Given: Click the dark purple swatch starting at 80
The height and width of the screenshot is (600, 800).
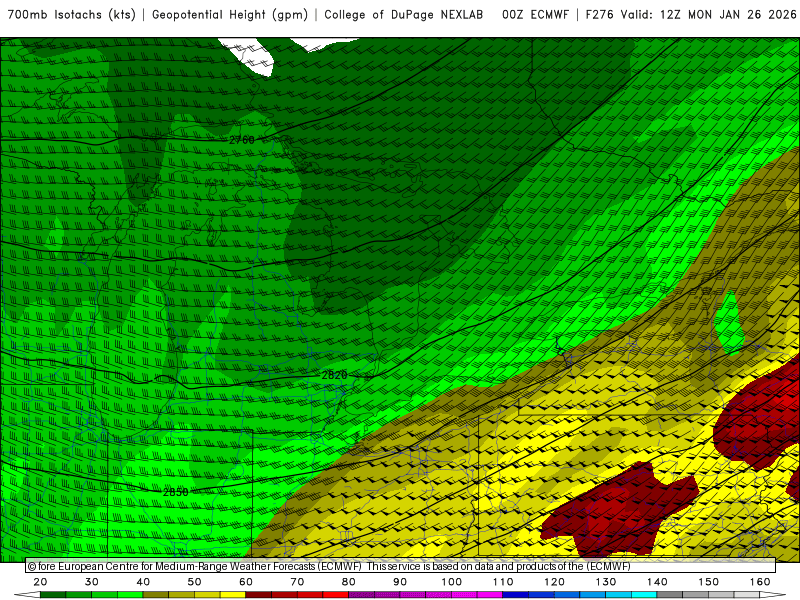Looking at the screenshot, I should (361, 595).
